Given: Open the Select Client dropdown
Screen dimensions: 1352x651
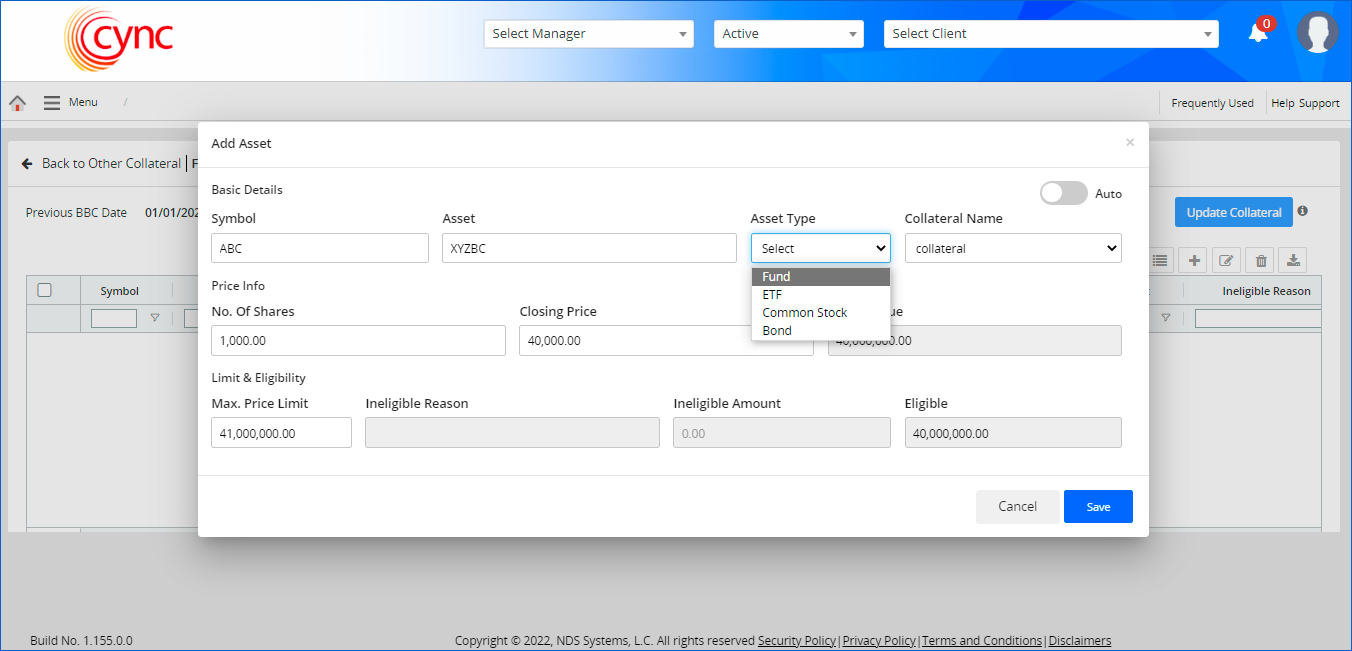Looking at the screenshot, I should [1050, 34].
